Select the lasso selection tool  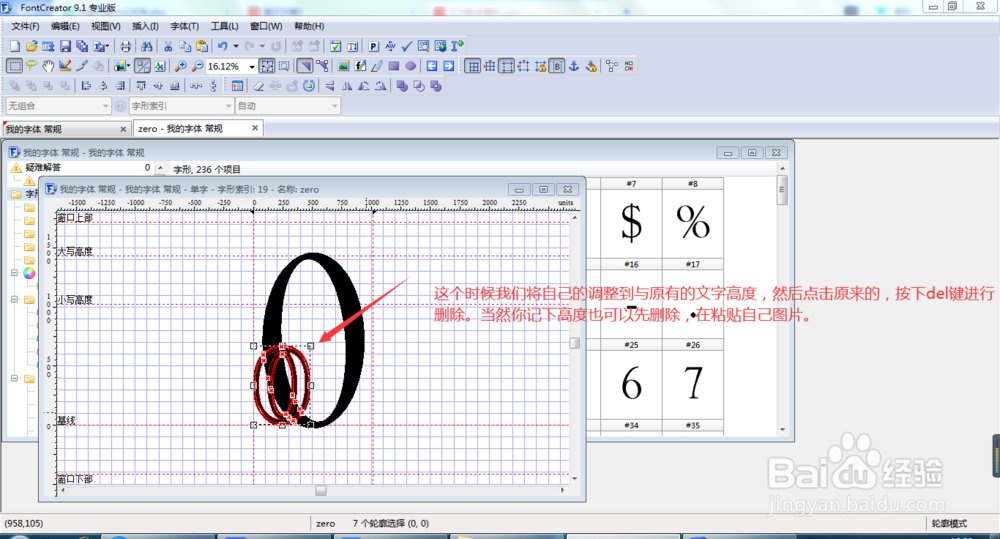pos(31,66)
